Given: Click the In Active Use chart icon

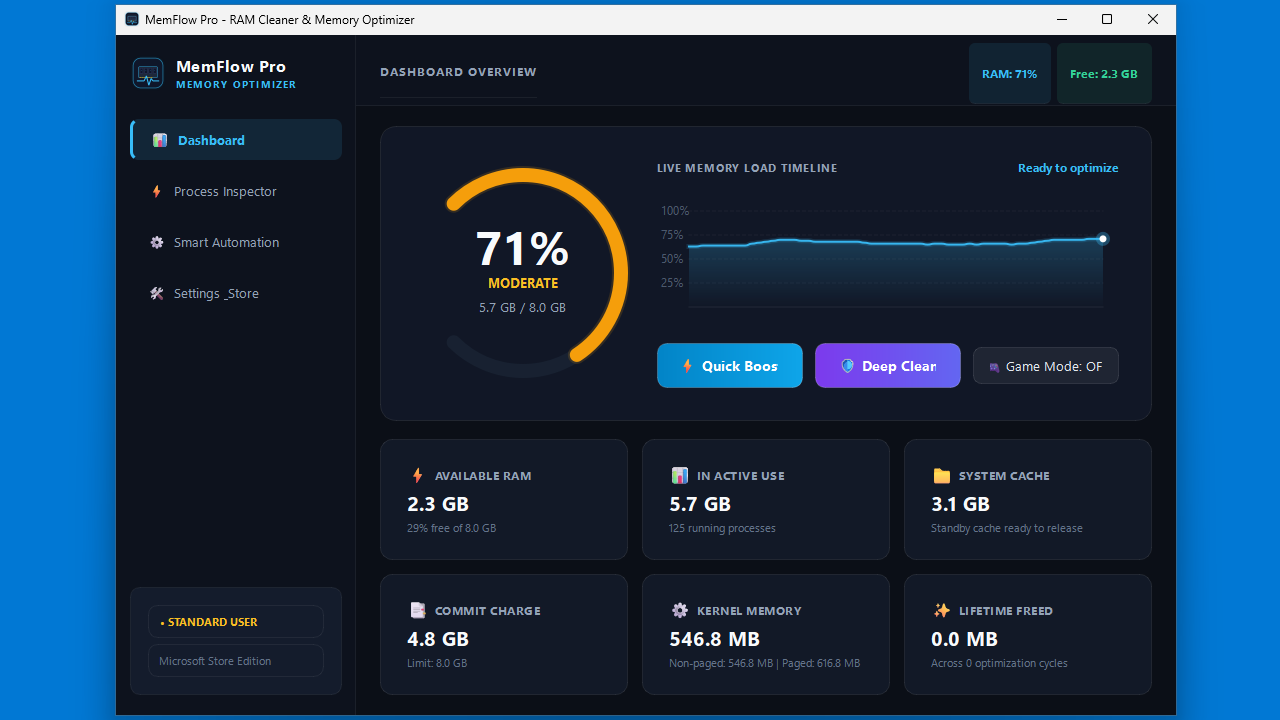Looking at the screenshot, I should click(x=680, y=476).
